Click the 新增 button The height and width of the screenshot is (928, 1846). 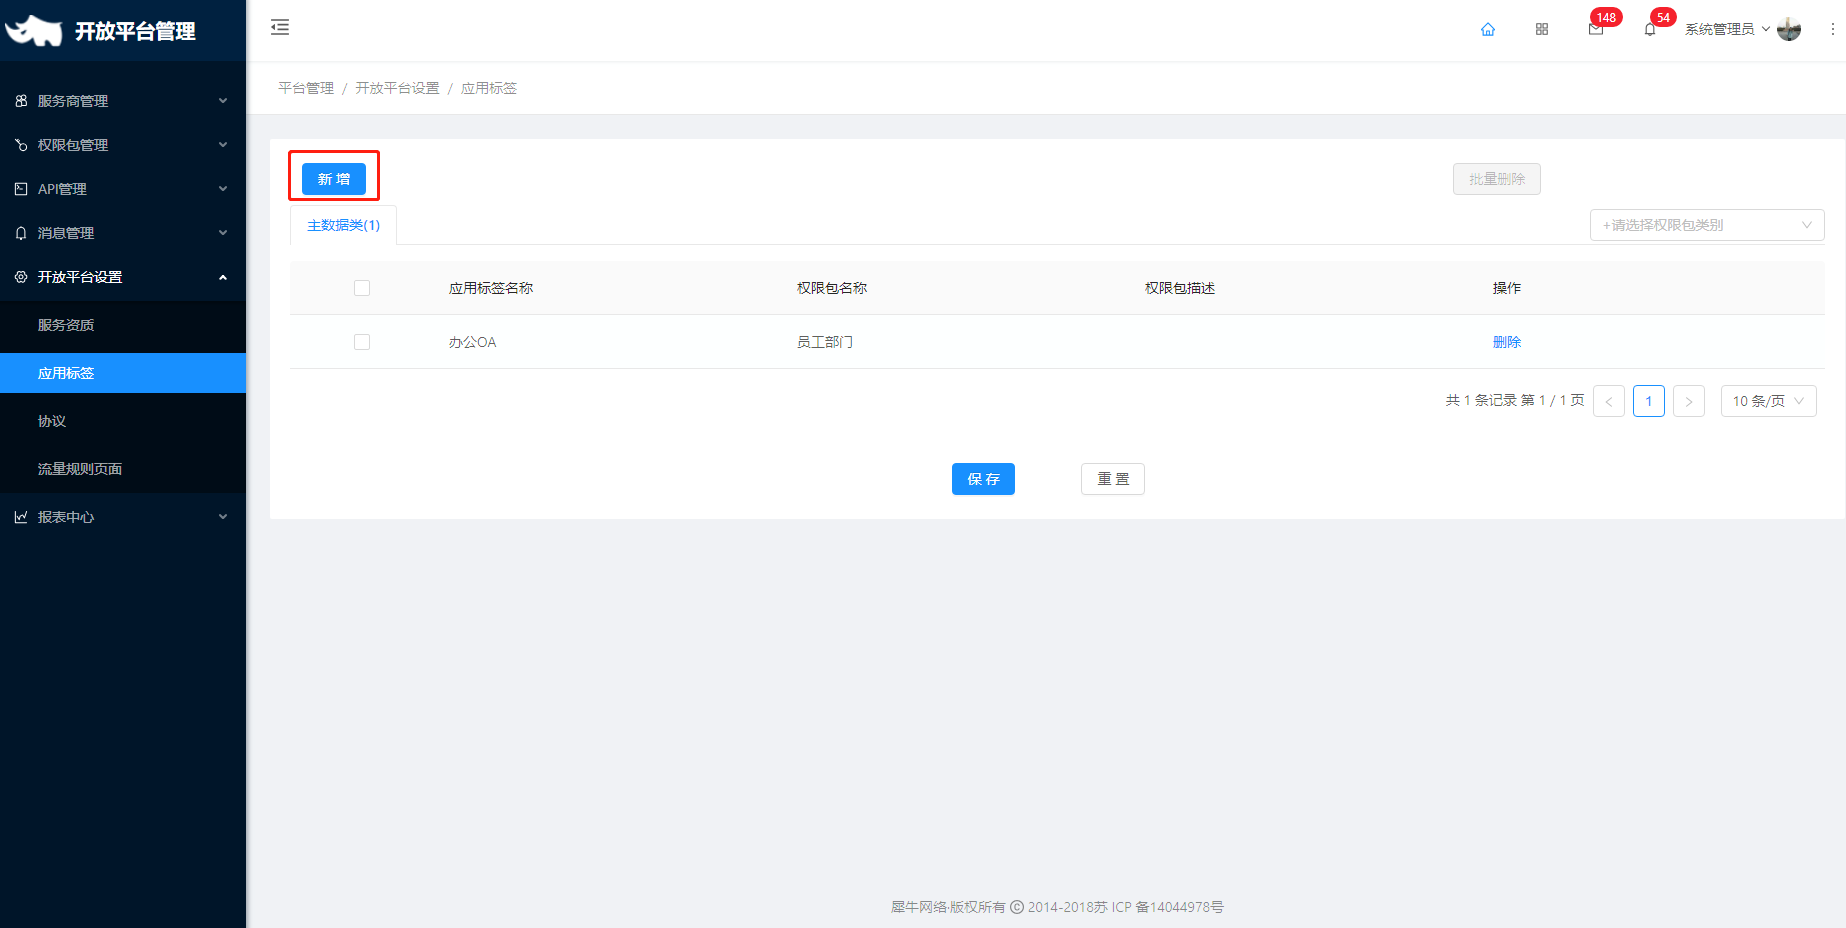click(x=334, y=179)
